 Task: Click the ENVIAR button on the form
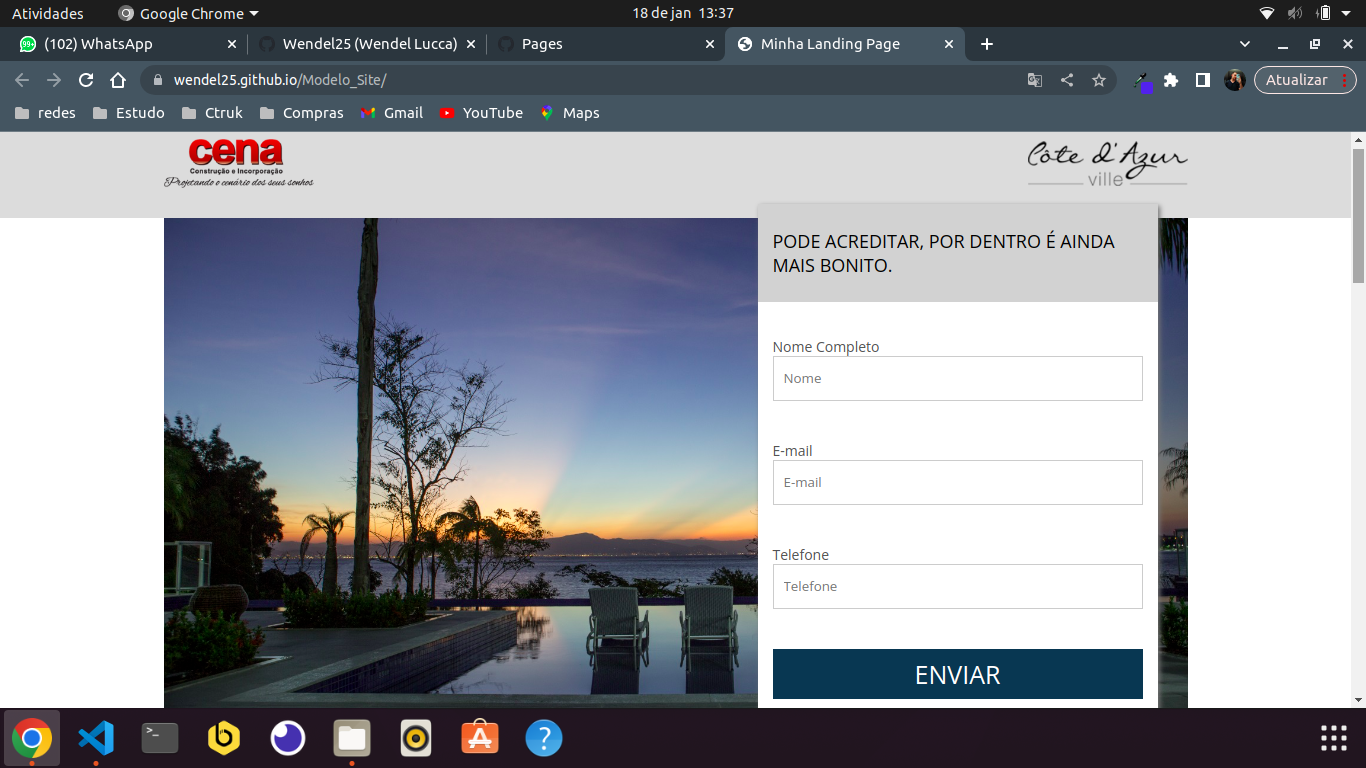click(957, 673)
